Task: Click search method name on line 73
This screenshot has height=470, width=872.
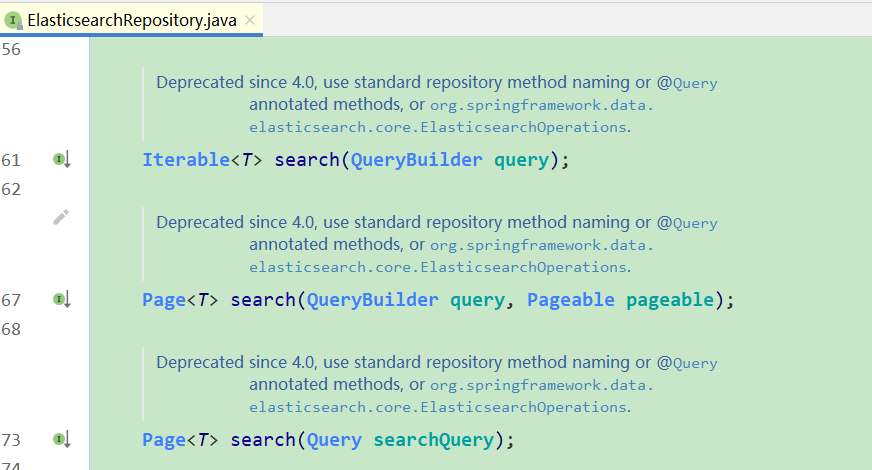Action: pyautogui.click(x=263, y=440)
